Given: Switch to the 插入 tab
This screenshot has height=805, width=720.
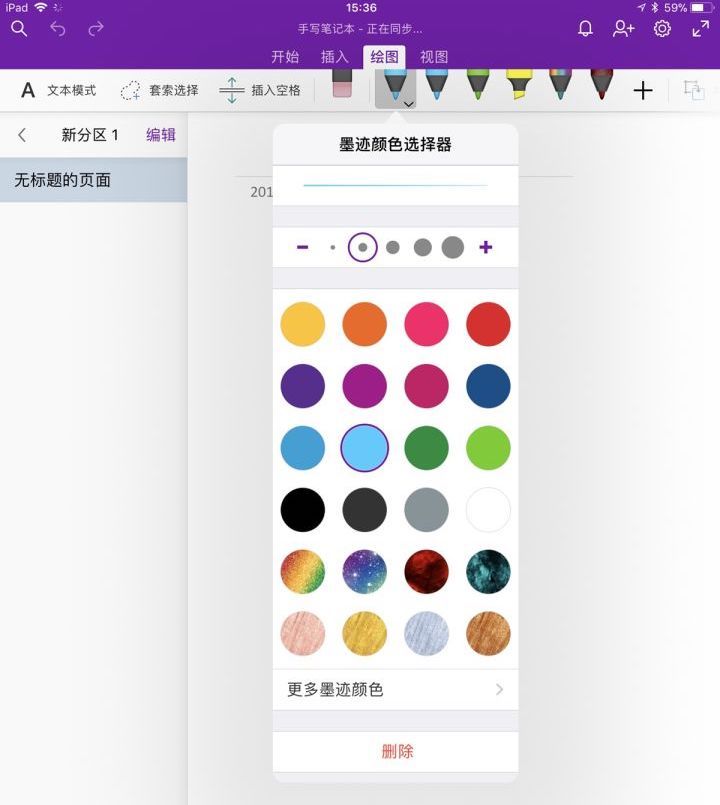Looking at the screenshot, I should coord(335,56).
